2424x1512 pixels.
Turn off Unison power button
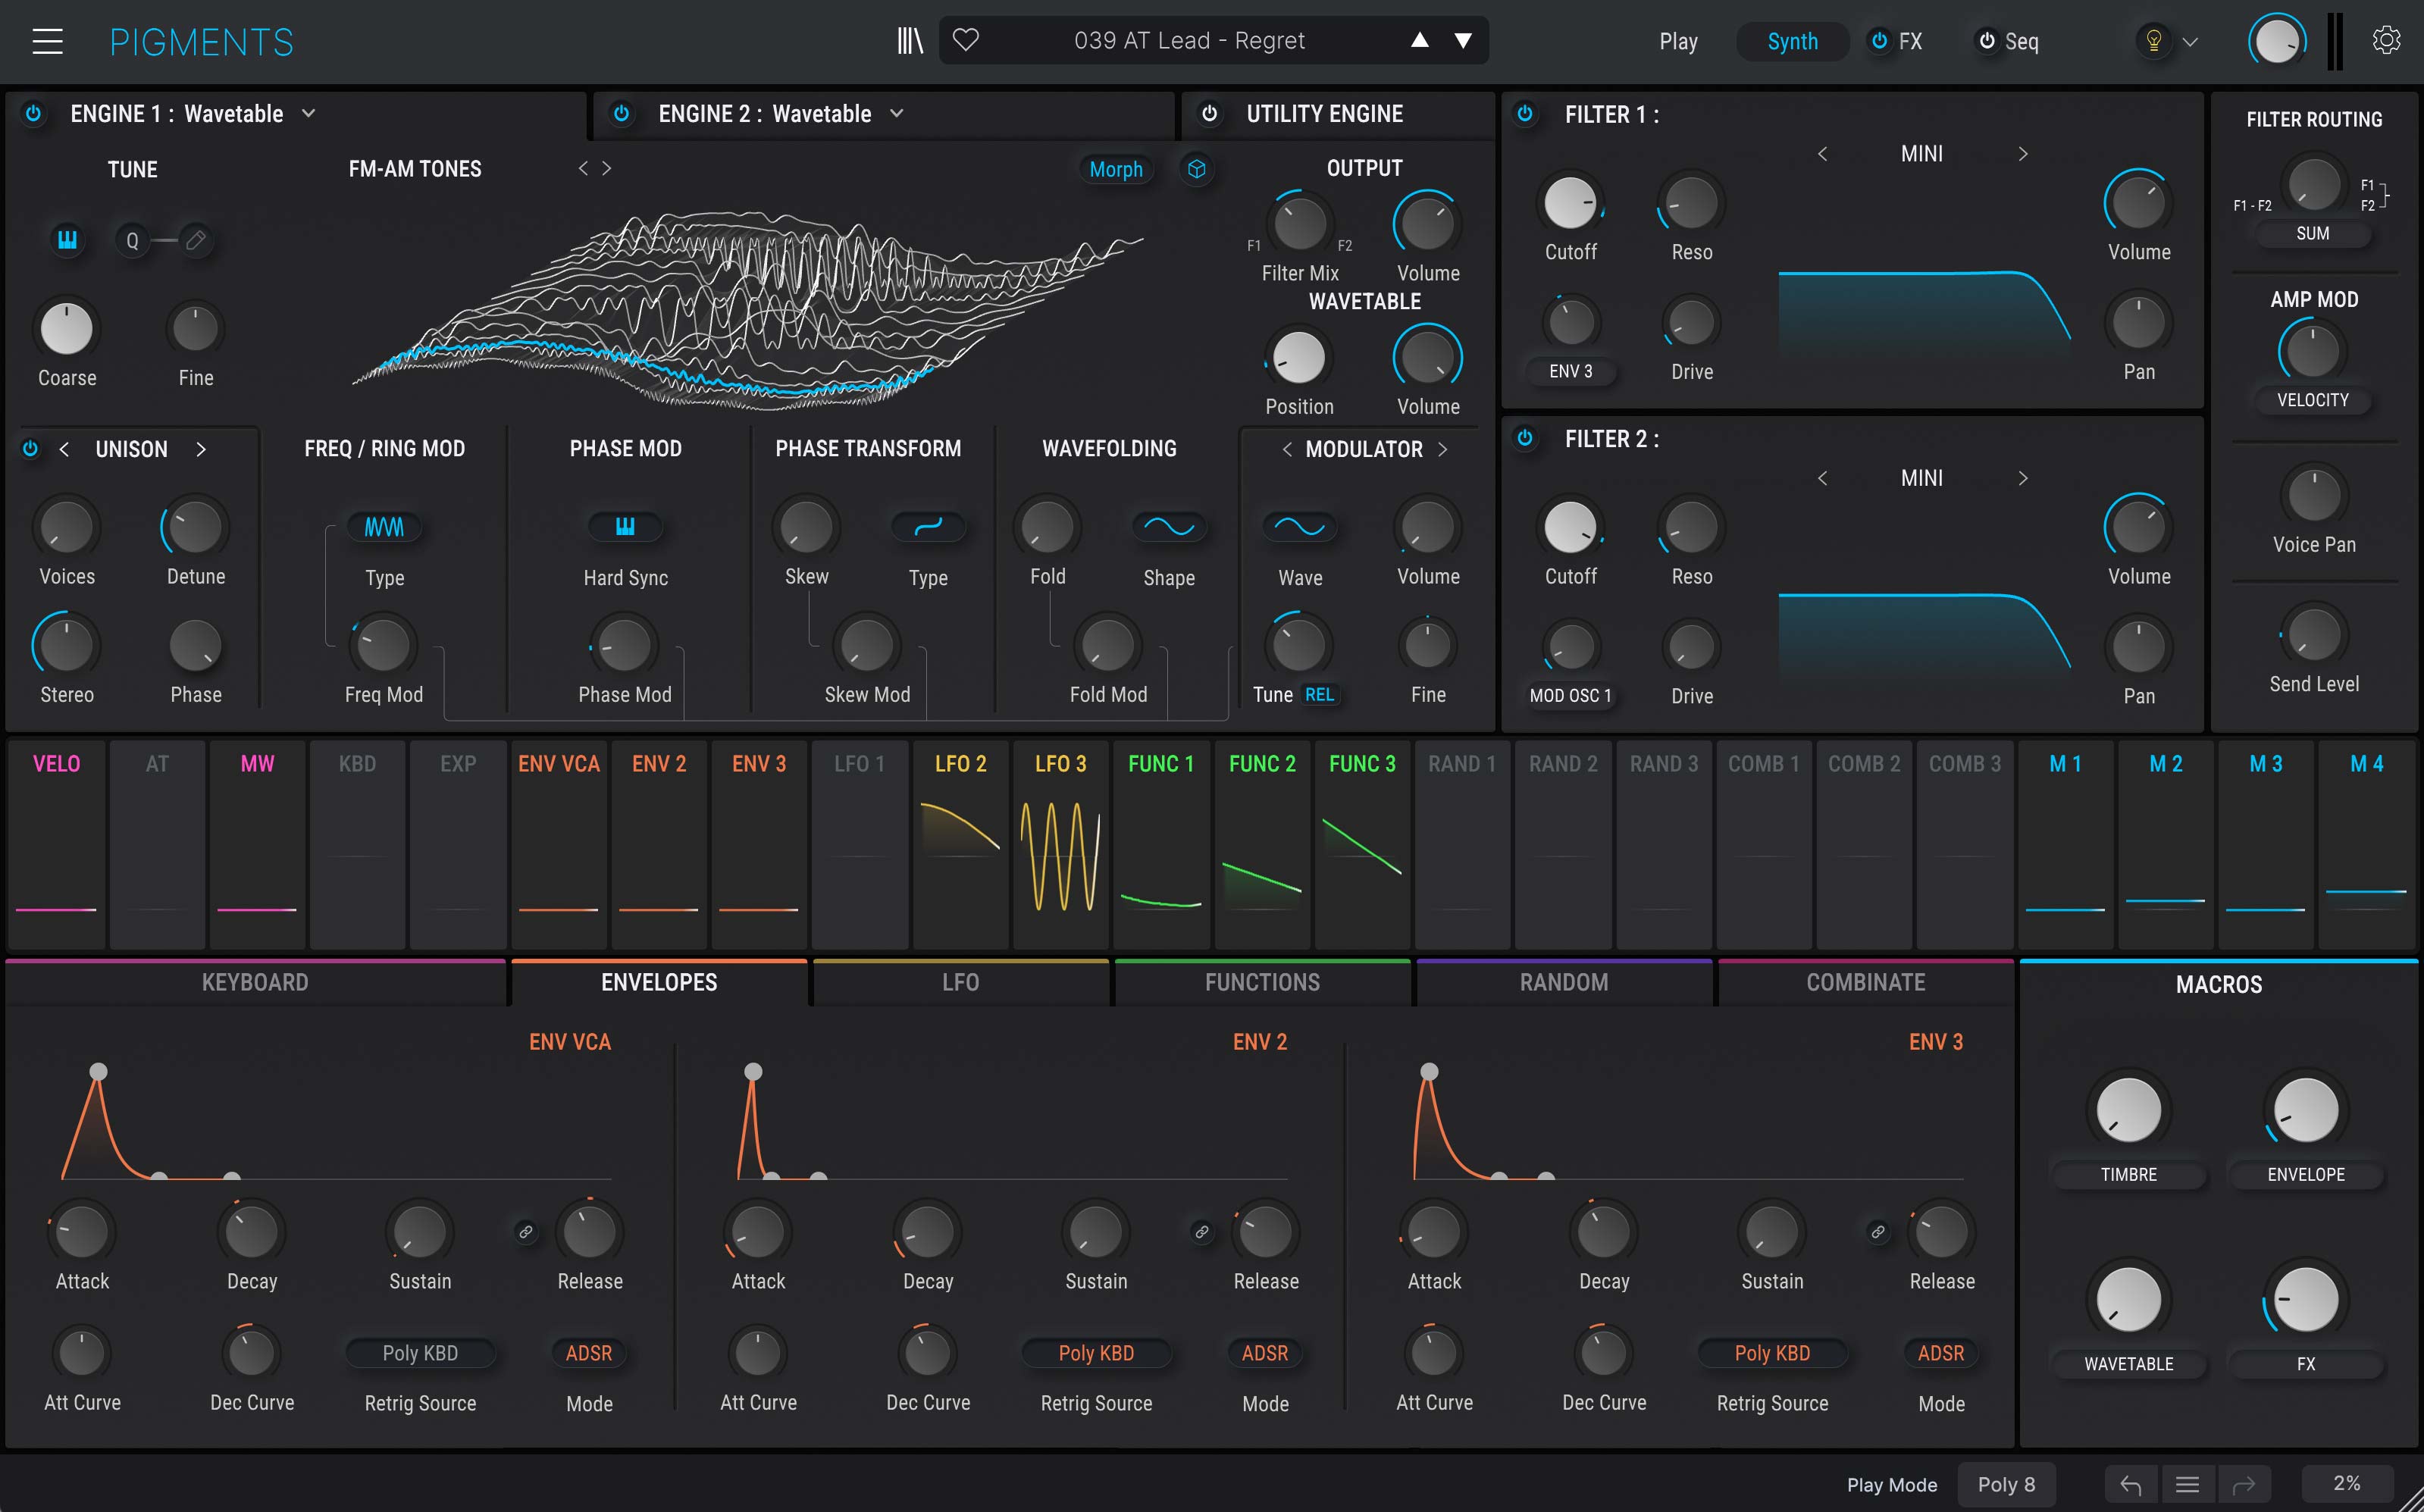tap(30, 449)
